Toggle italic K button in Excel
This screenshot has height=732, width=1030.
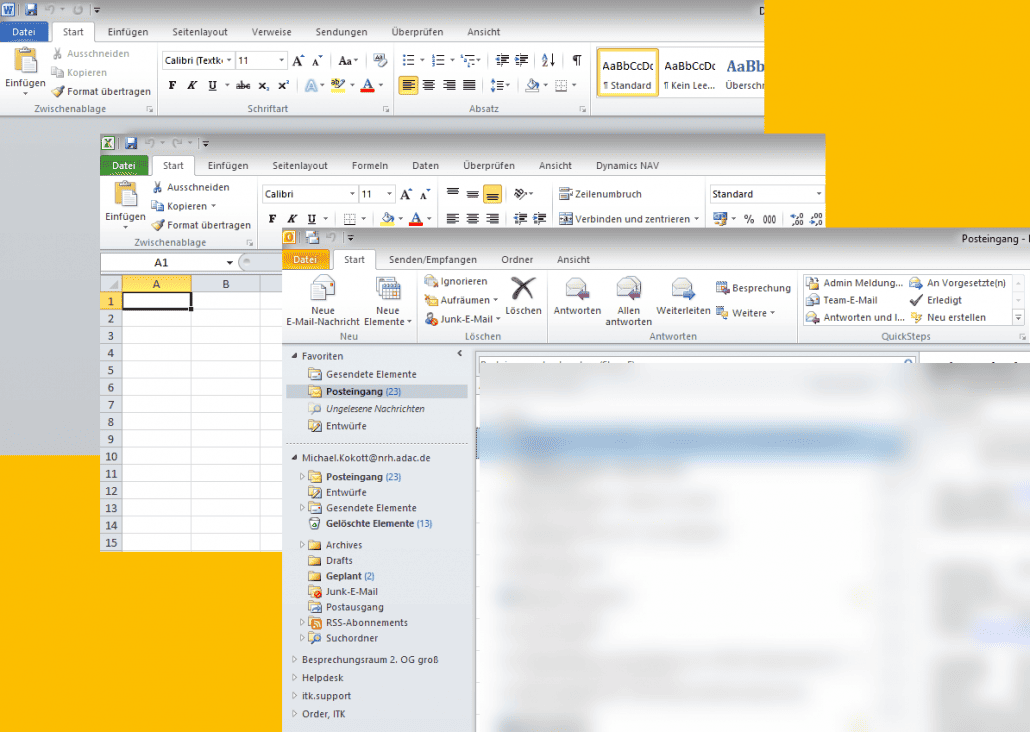[292, 219]
